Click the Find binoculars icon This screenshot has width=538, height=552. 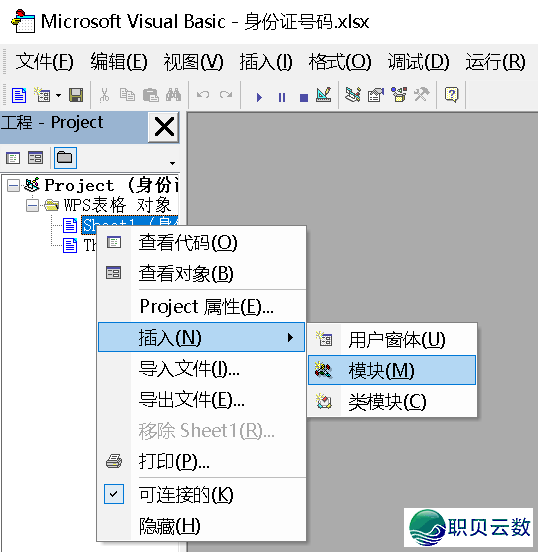pos(174,95)
